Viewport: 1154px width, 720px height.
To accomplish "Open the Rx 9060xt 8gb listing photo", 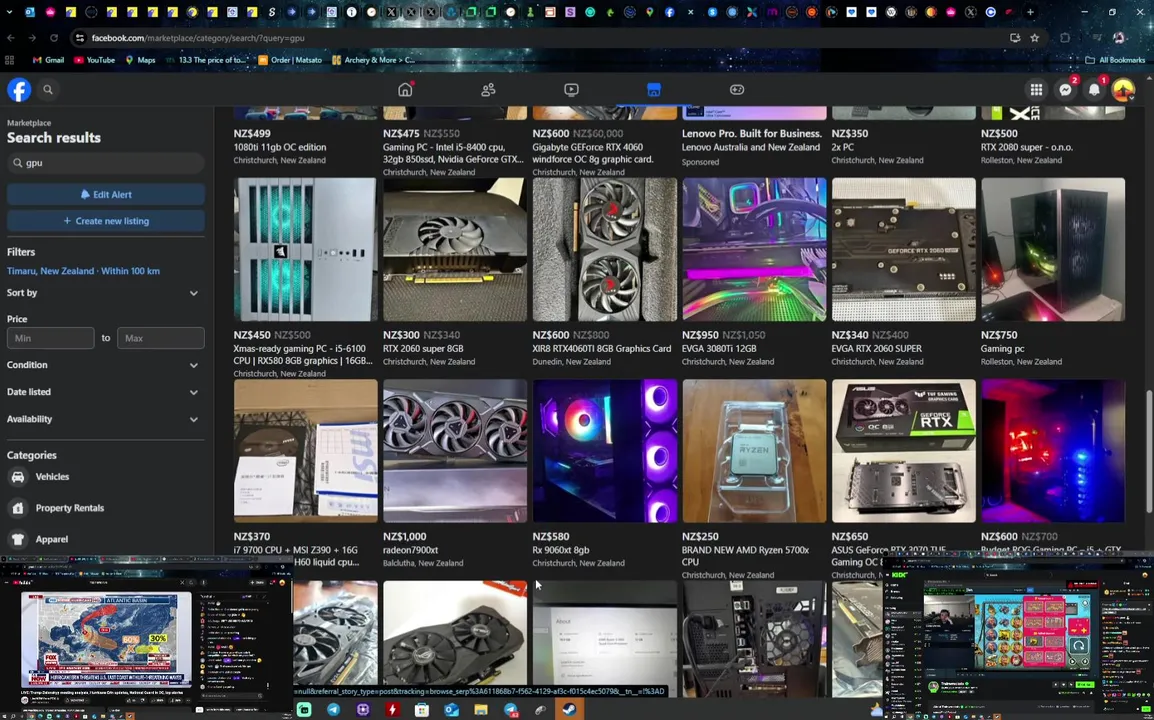I will point(604,451).
